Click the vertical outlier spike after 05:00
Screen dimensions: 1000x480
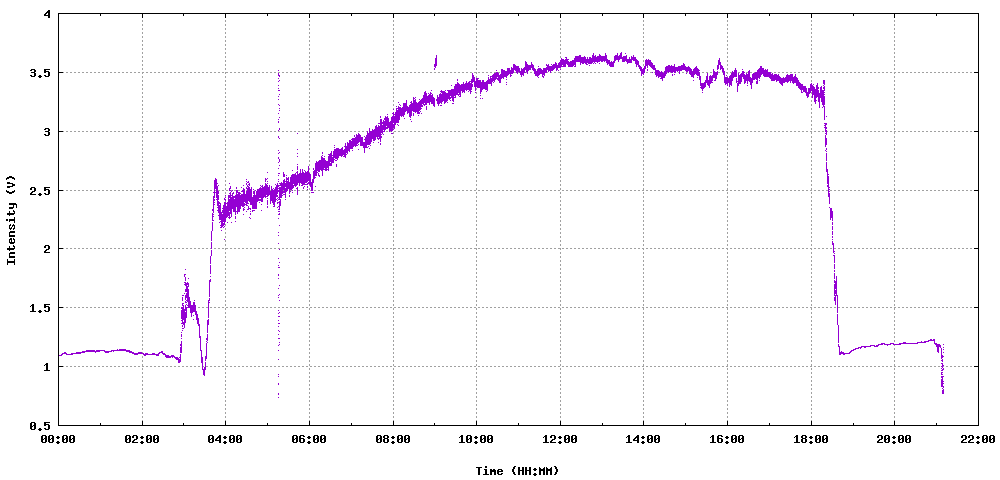point(279,233)
